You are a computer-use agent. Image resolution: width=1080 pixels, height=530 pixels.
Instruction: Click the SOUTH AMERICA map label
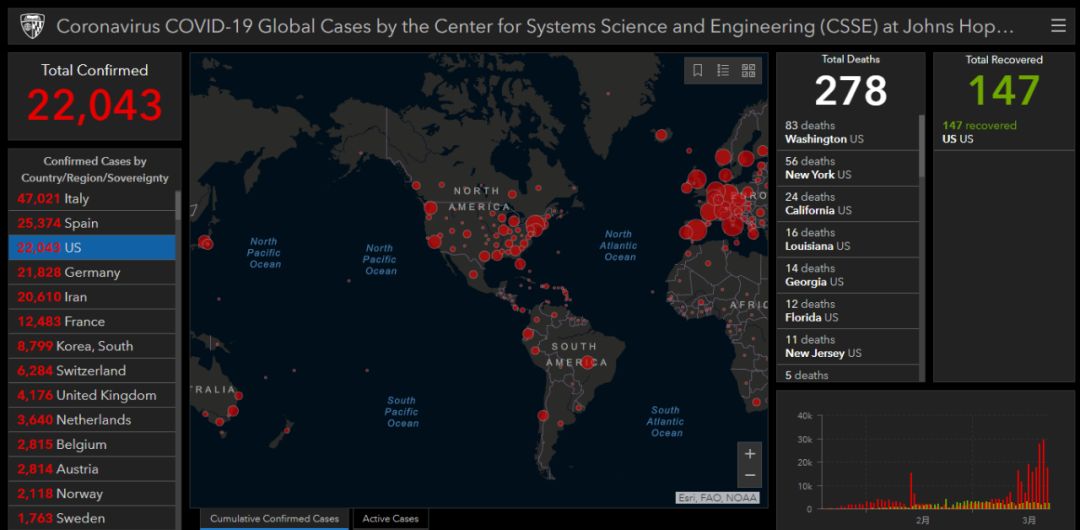577,354
